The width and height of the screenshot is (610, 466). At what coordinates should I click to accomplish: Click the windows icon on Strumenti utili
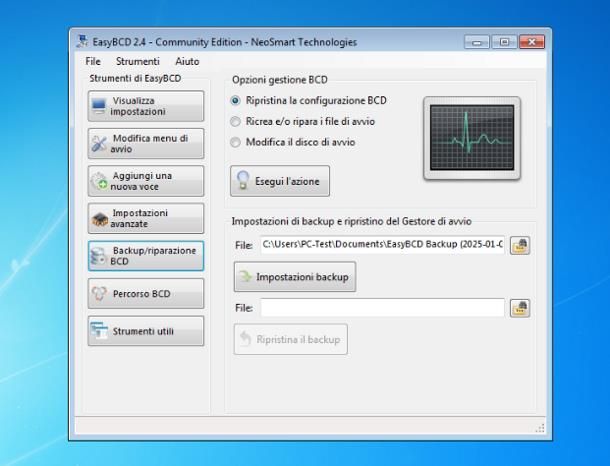[99, 331]
